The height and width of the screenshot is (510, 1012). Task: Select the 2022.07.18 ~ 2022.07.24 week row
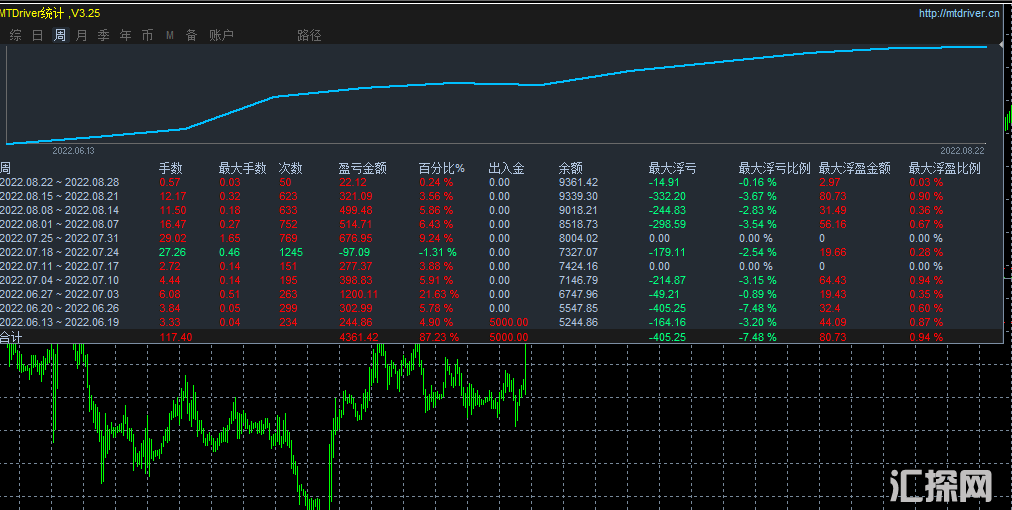tap(60, 253)
